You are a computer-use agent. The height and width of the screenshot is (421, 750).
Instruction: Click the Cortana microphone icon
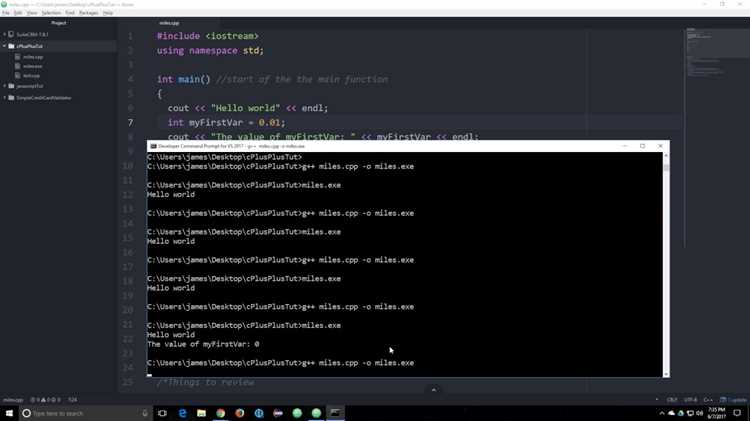click(x=145, y=413)
